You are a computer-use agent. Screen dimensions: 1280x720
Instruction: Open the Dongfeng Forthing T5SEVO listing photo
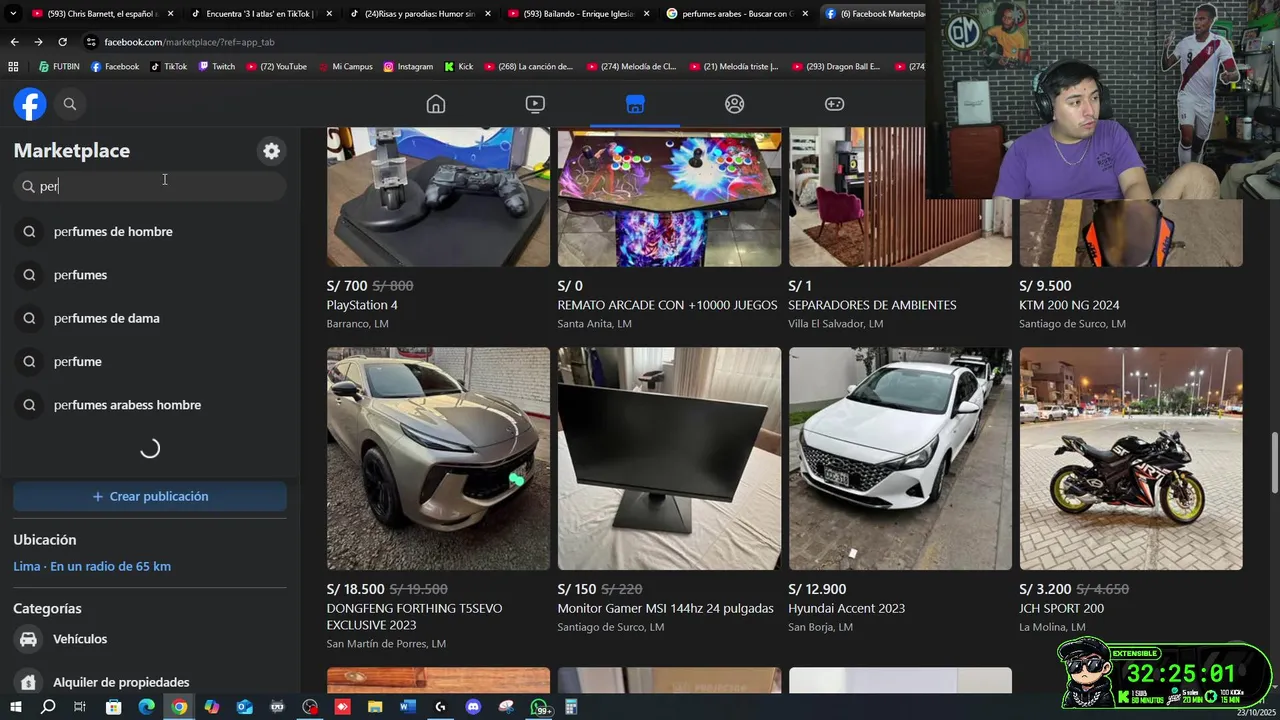pyautogui.click(x=438, y=459)
